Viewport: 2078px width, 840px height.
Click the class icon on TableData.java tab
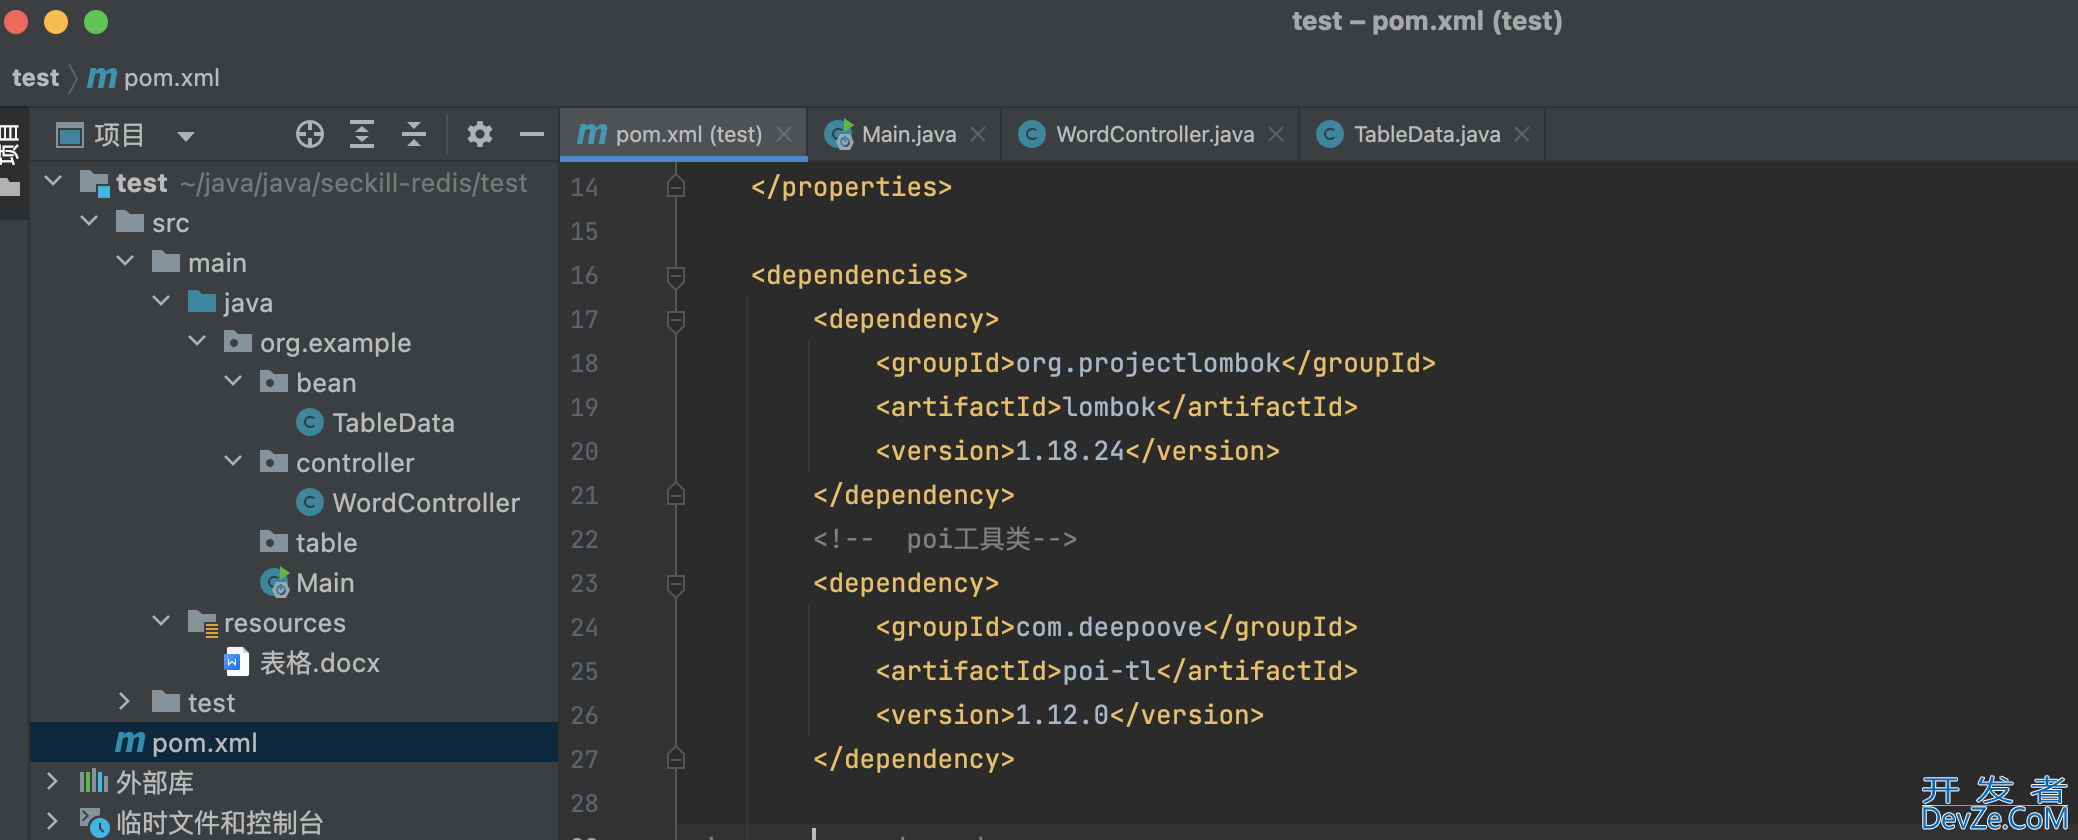1330,134
